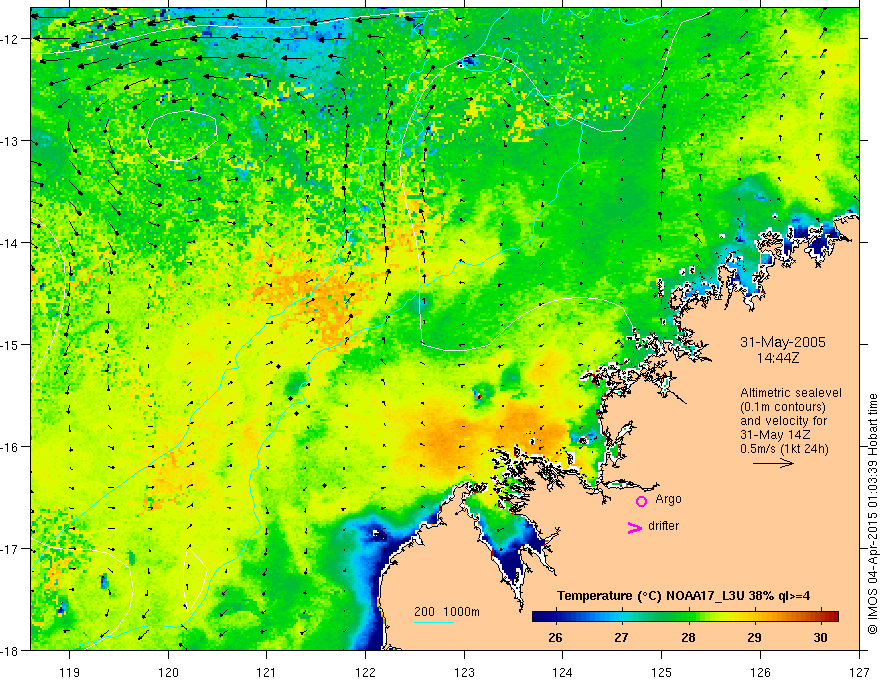880x680 pixels.
Task: Click longitude axis label 119
Action: pyautogui.click(x=70, y=672)
